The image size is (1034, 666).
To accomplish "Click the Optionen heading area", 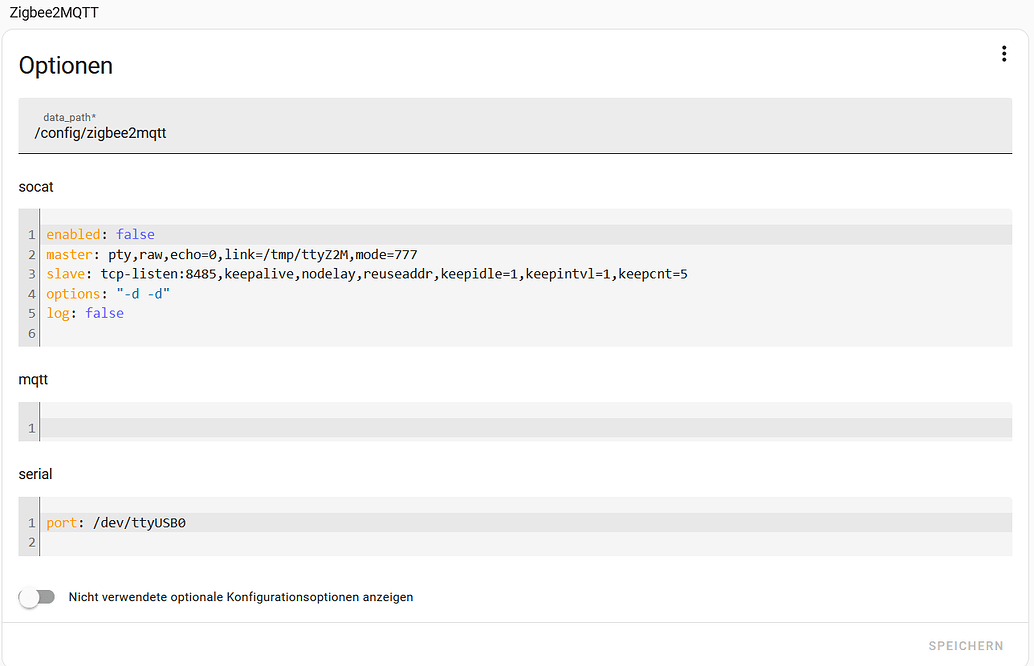I will click(x=66, y=65).
